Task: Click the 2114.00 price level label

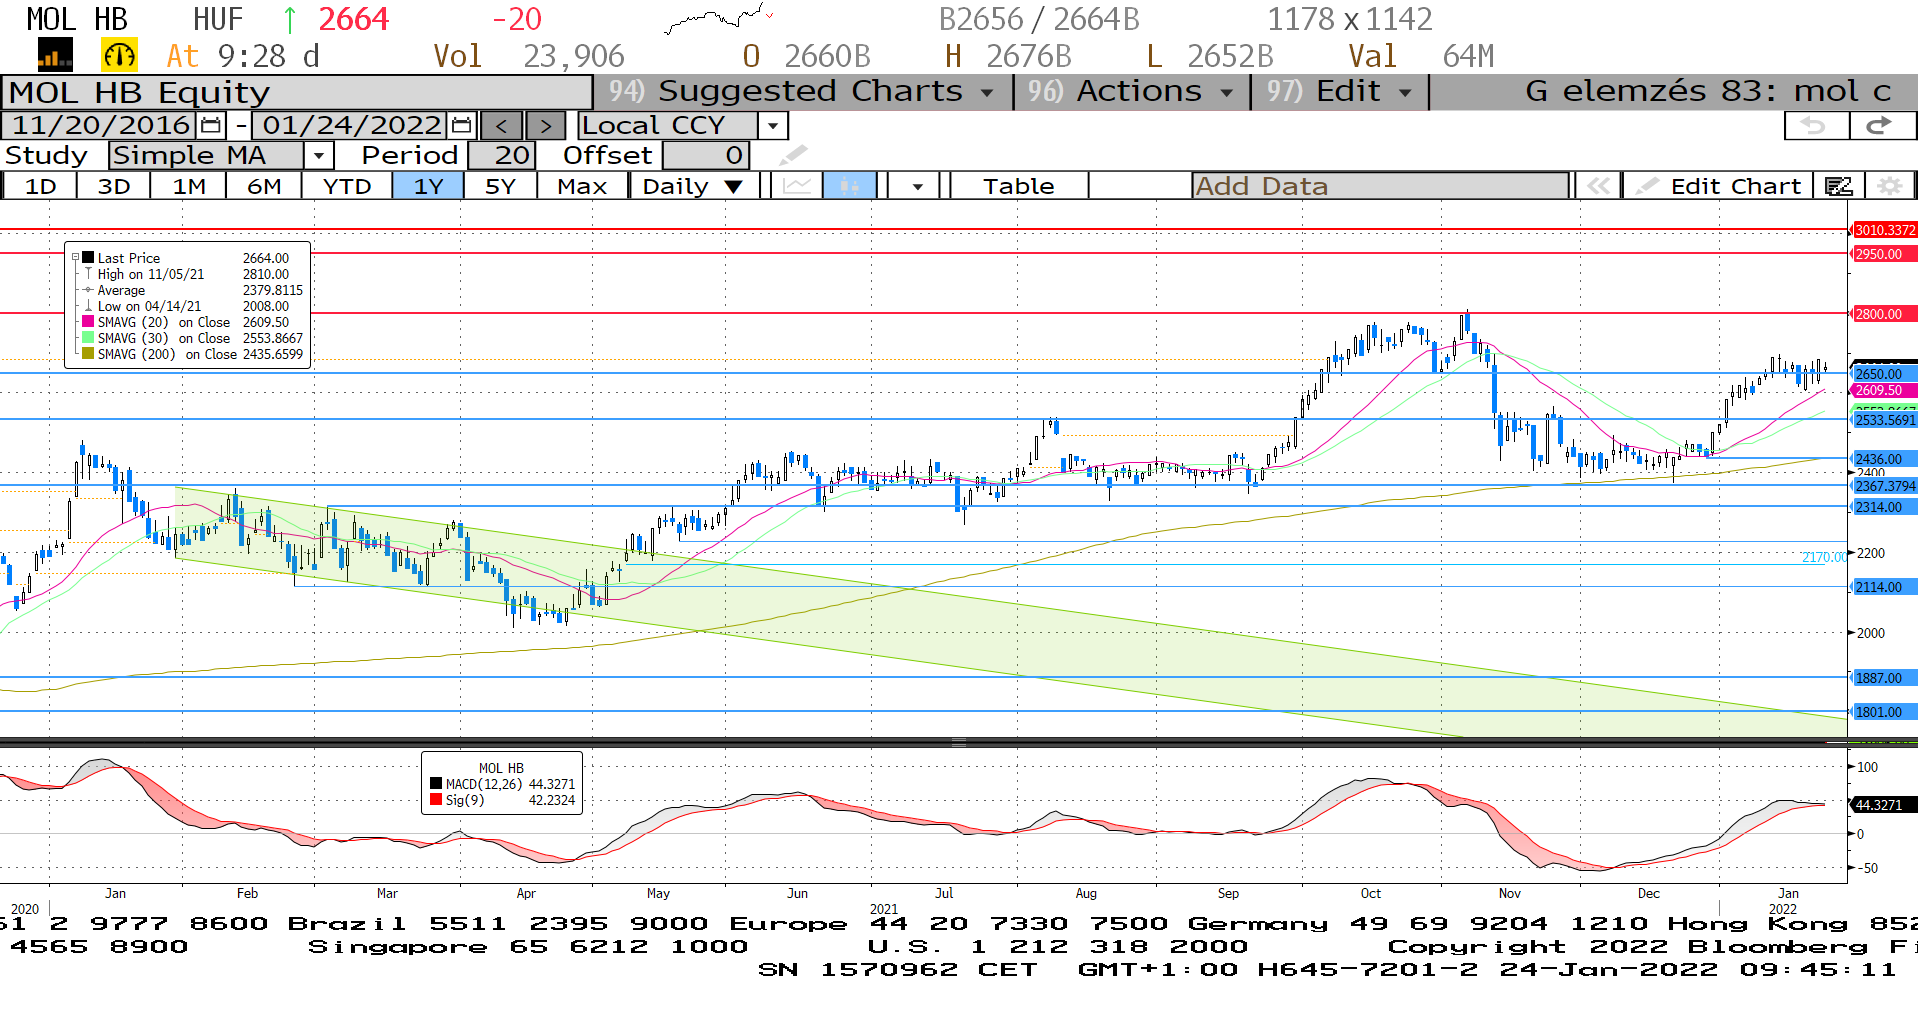Action: tap(1884, 587)
